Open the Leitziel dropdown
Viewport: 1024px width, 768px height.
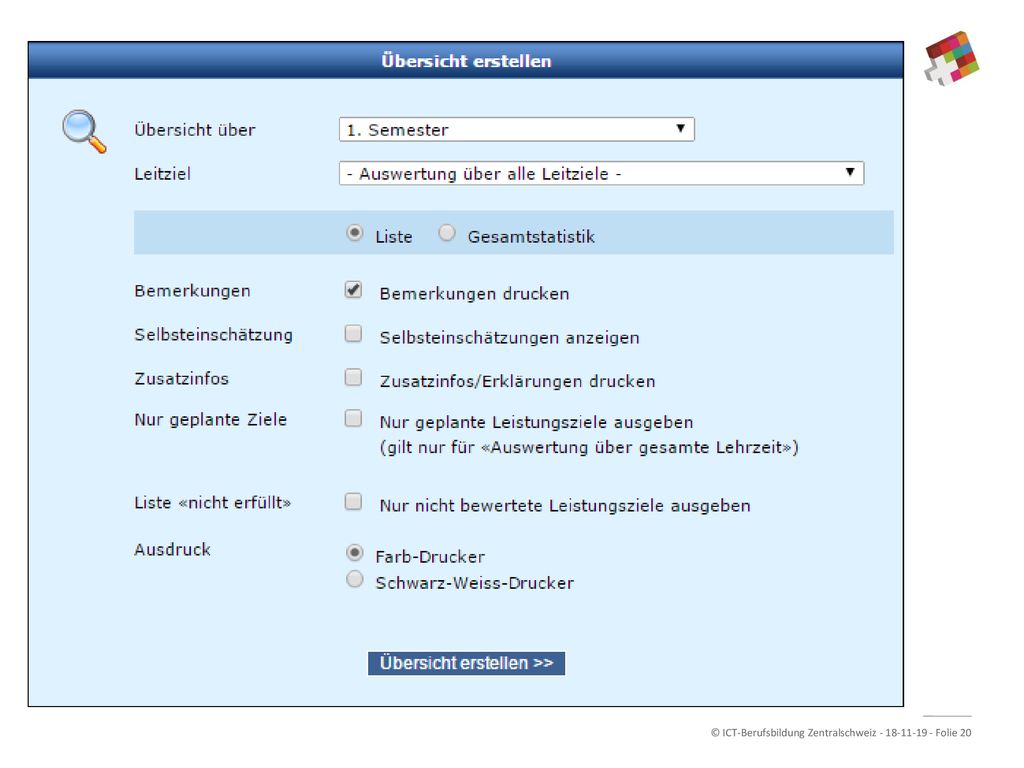(601, 173)
